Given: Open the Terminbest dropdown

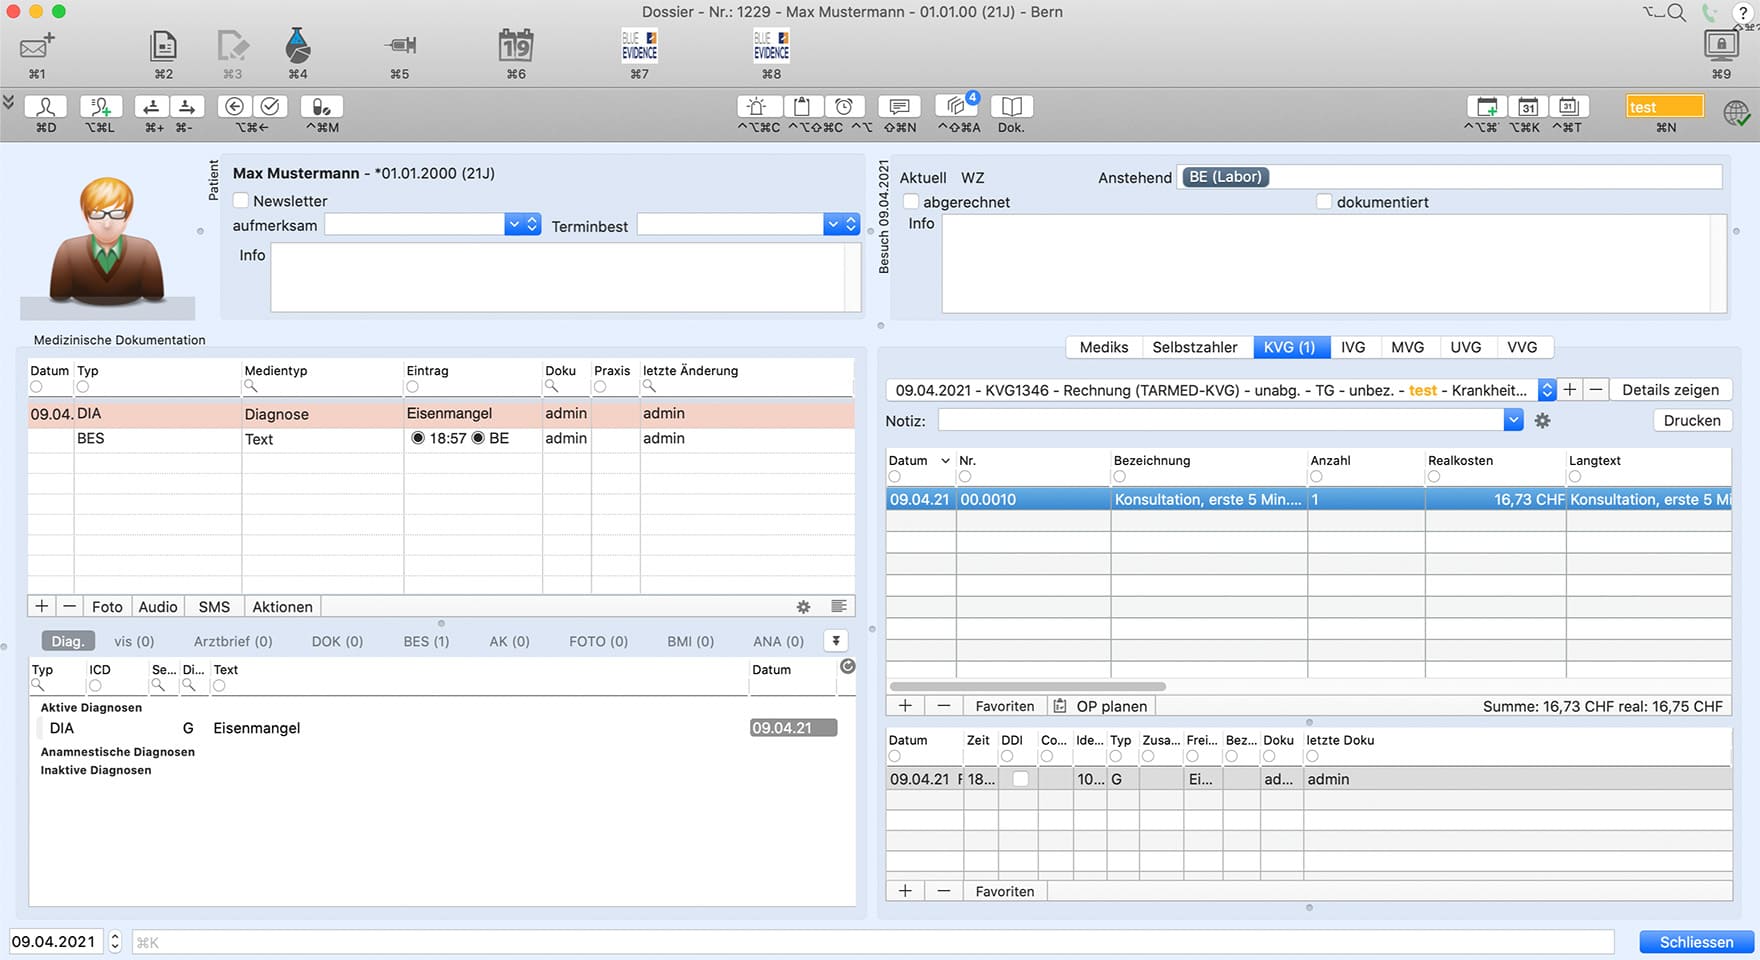Looking at the screenshot, I should (x=834, y=224).
